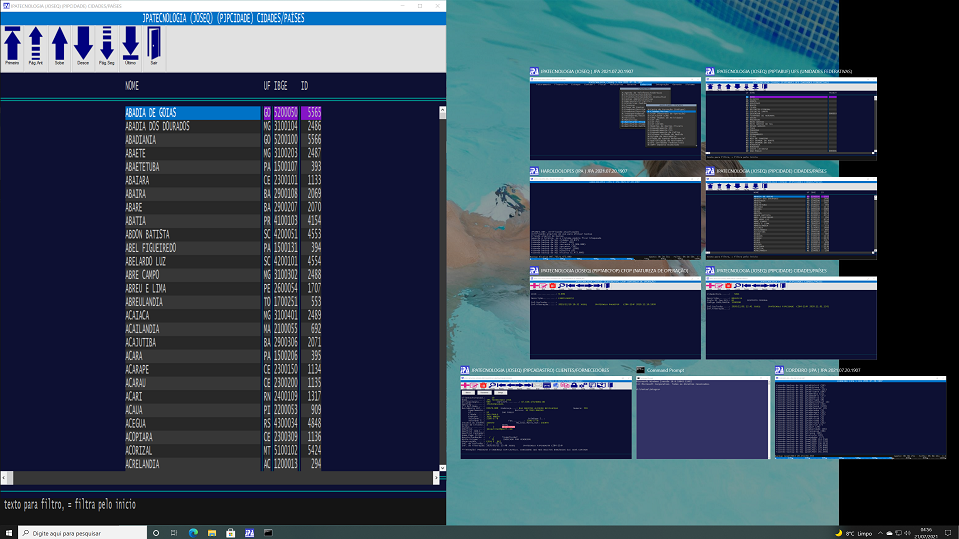The height and width of the screenshot is (539, 959).
Task: Select the ACARAU row
Action: tap(223, 382)
